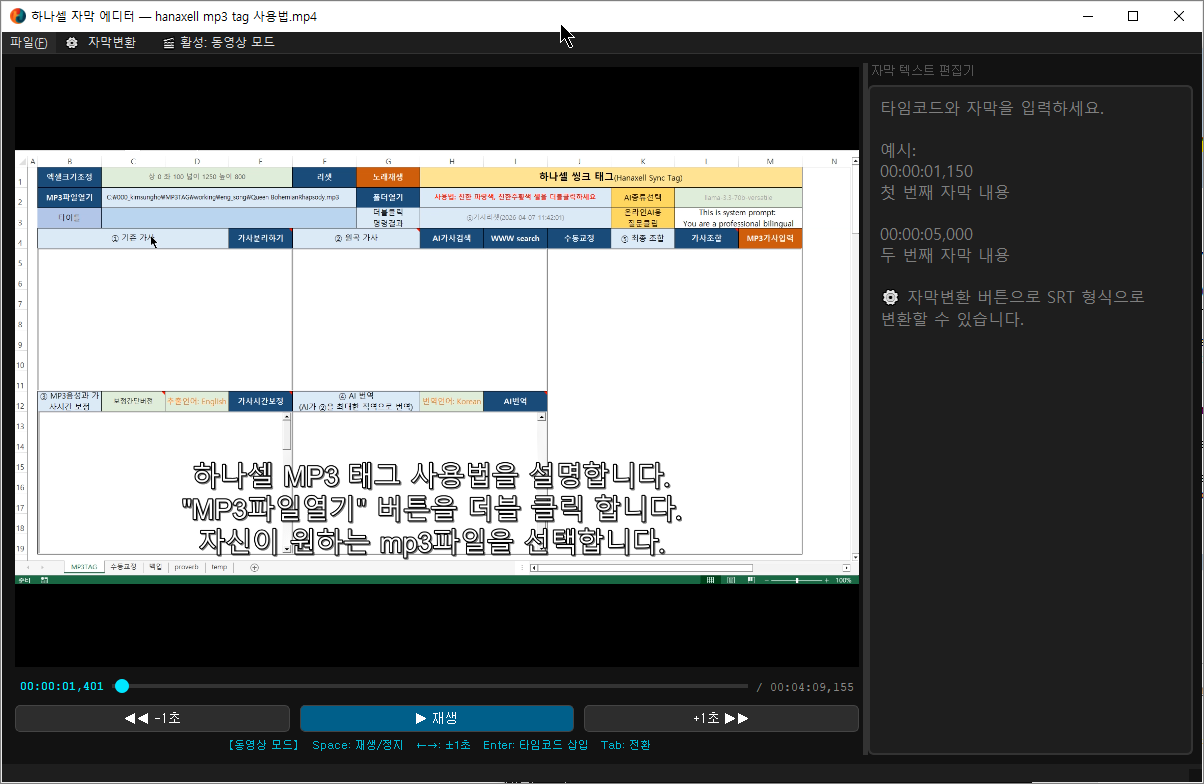Image resolution: width=1204 pixels, height=784 pixels.
Task: Click the current timecode 00:00:01,401
Action: click(x=62, y=687)
